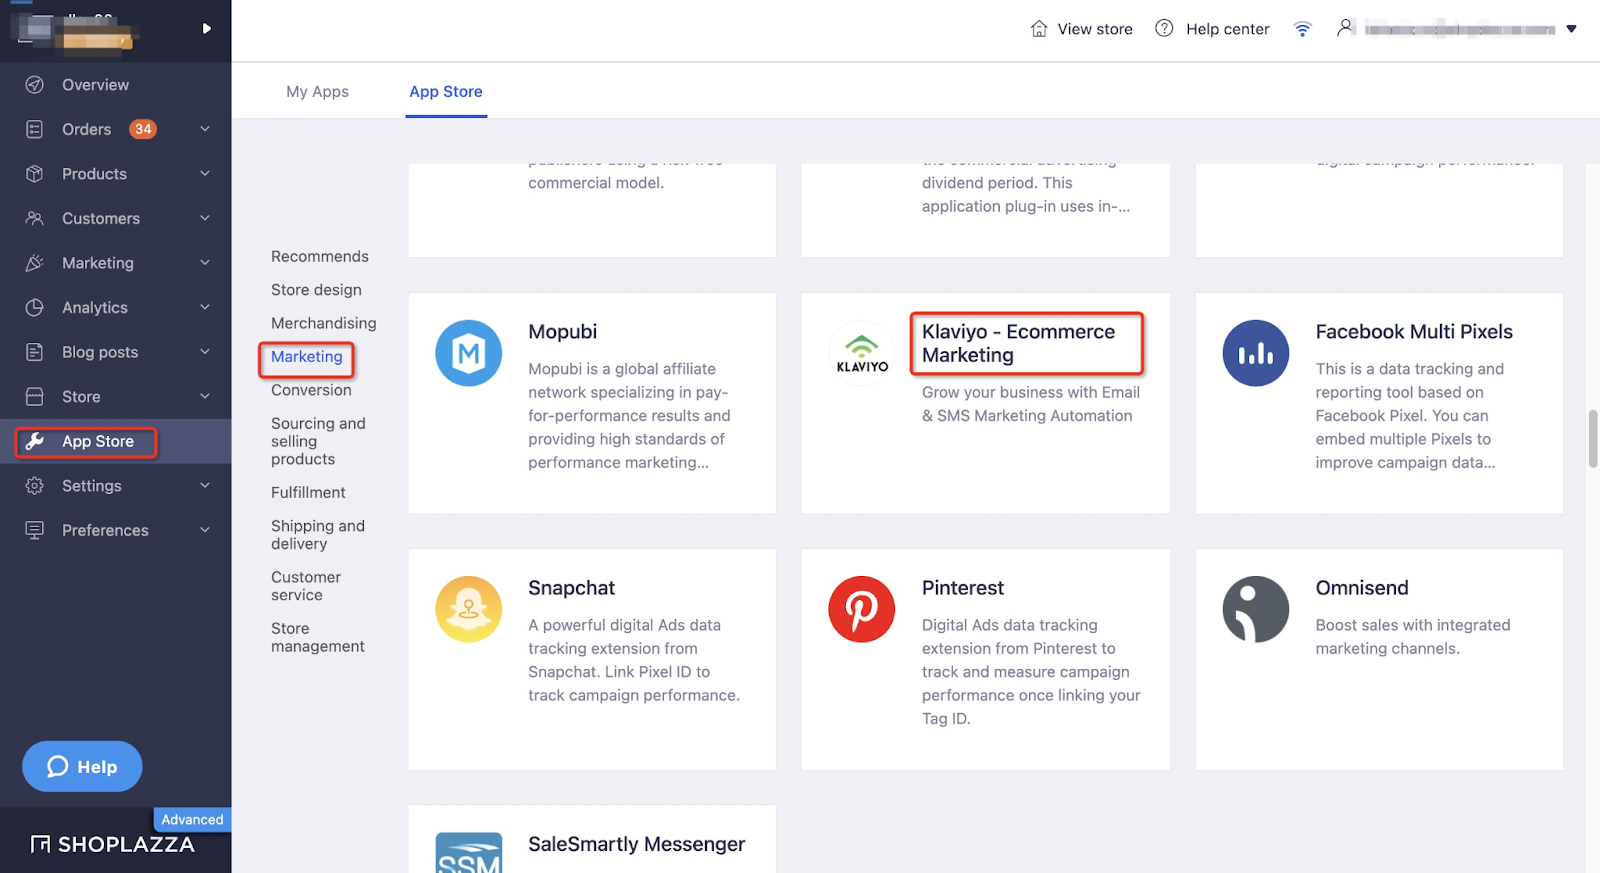
Task: Click the SaleSmartly Messenger SSM logo
Action: [x=469, y=853]
